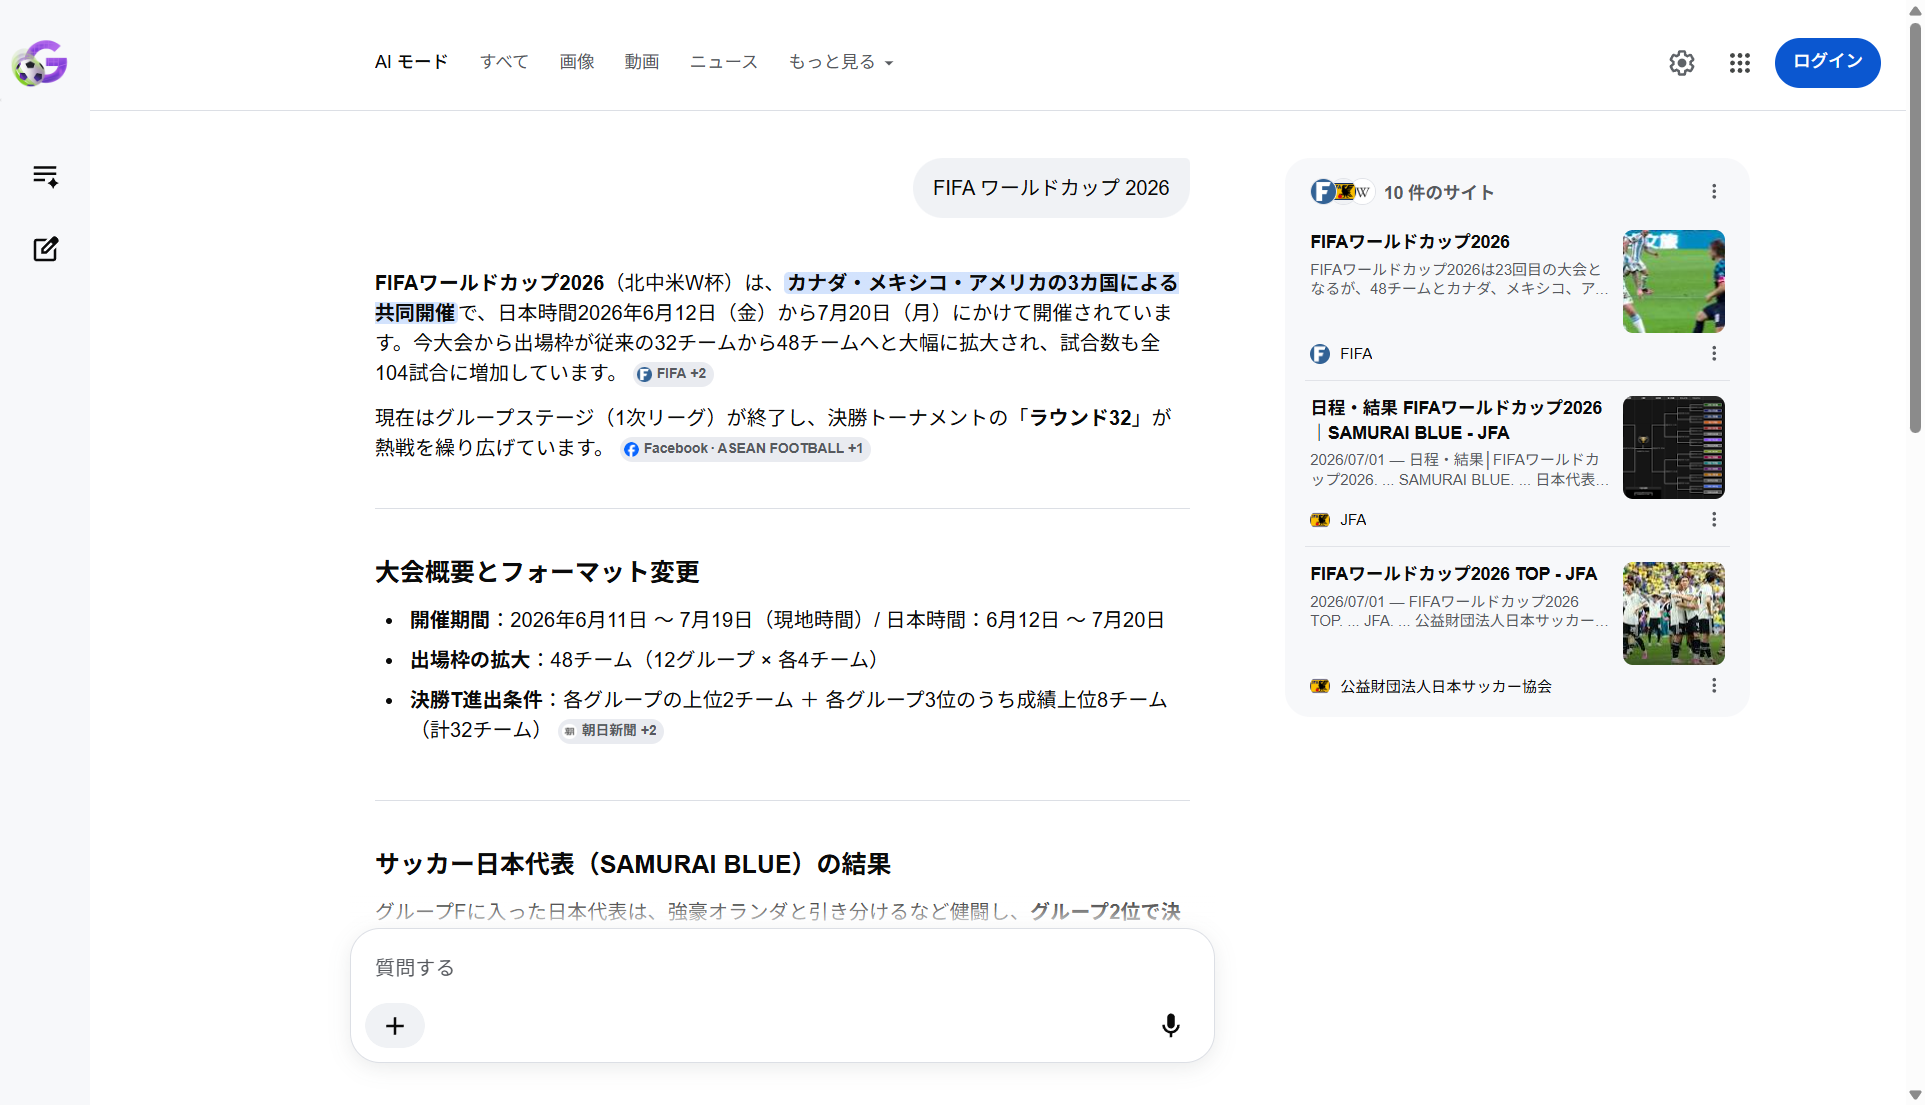Open the settings gear icon
The width and height of the screenshot is (1925, 1105).
1682,63
